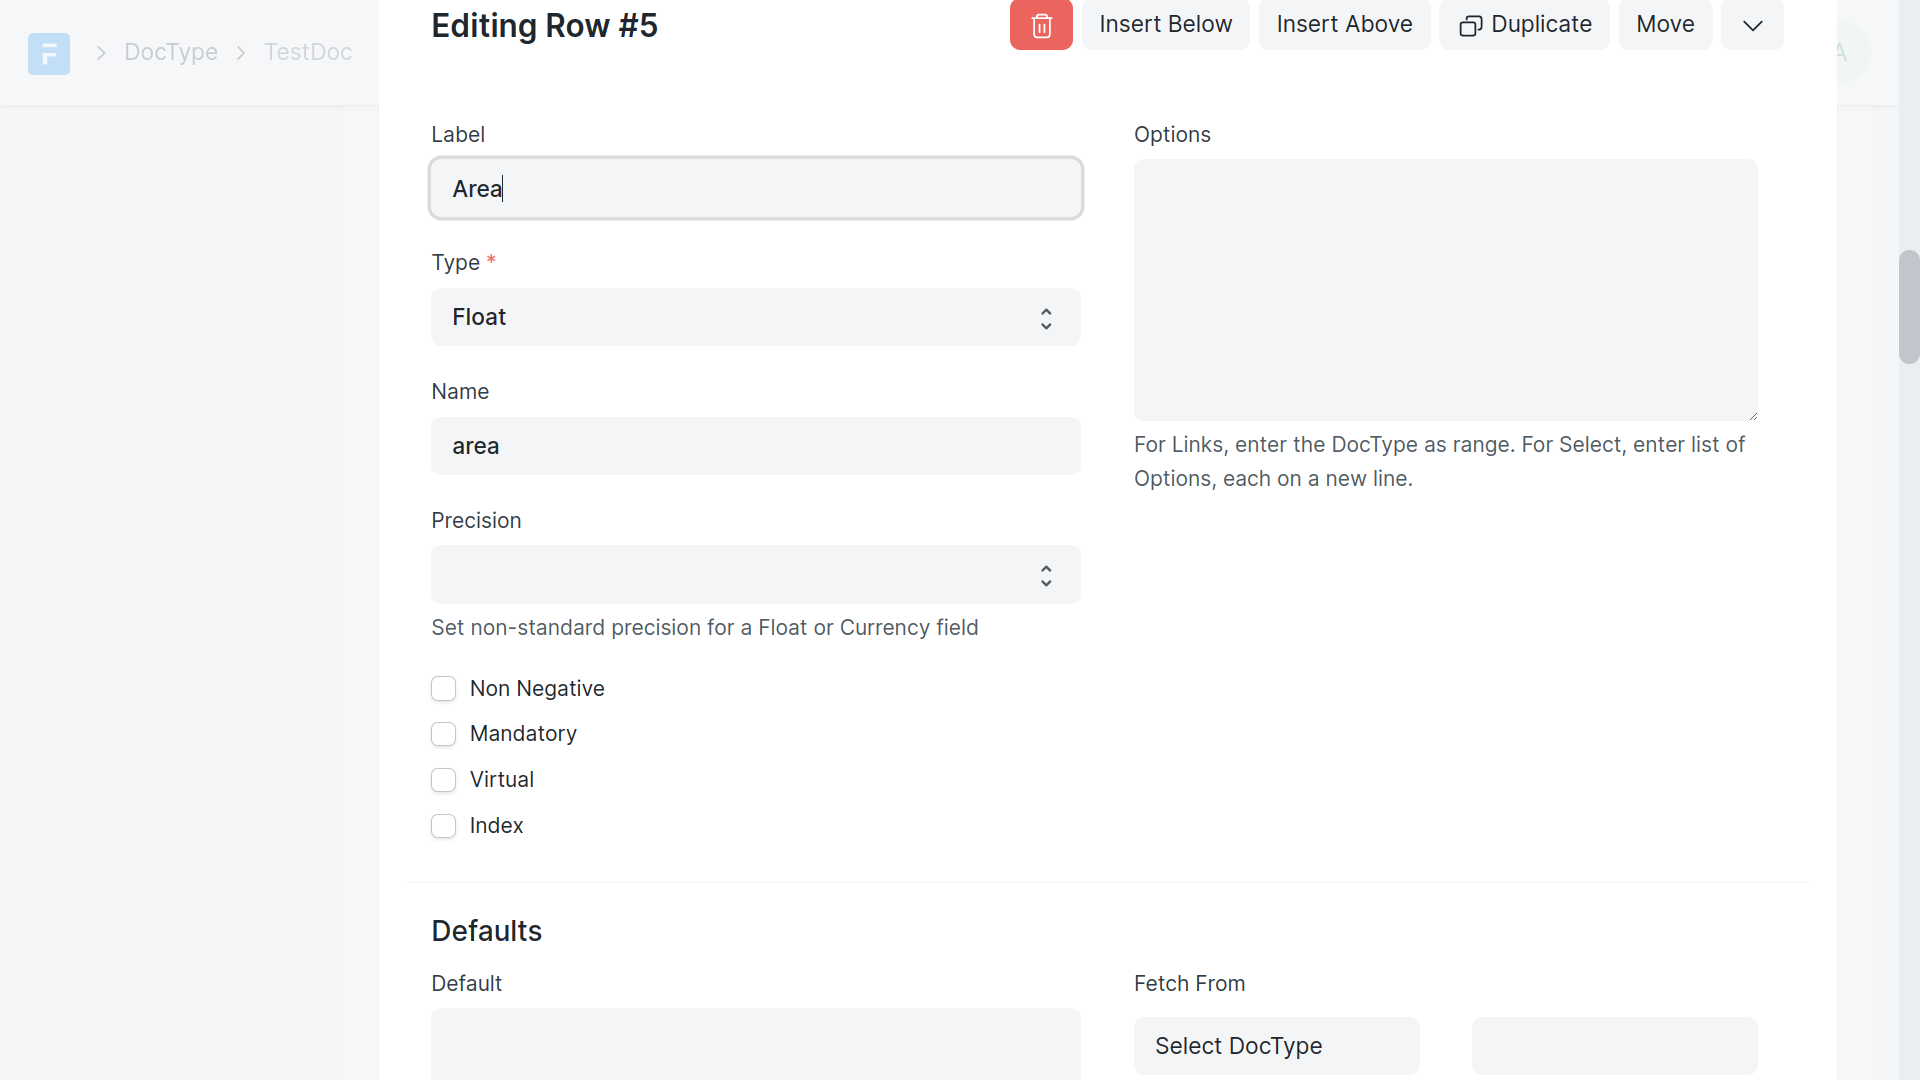
Task: Click the Move row button
Action: pos(1665,25)
